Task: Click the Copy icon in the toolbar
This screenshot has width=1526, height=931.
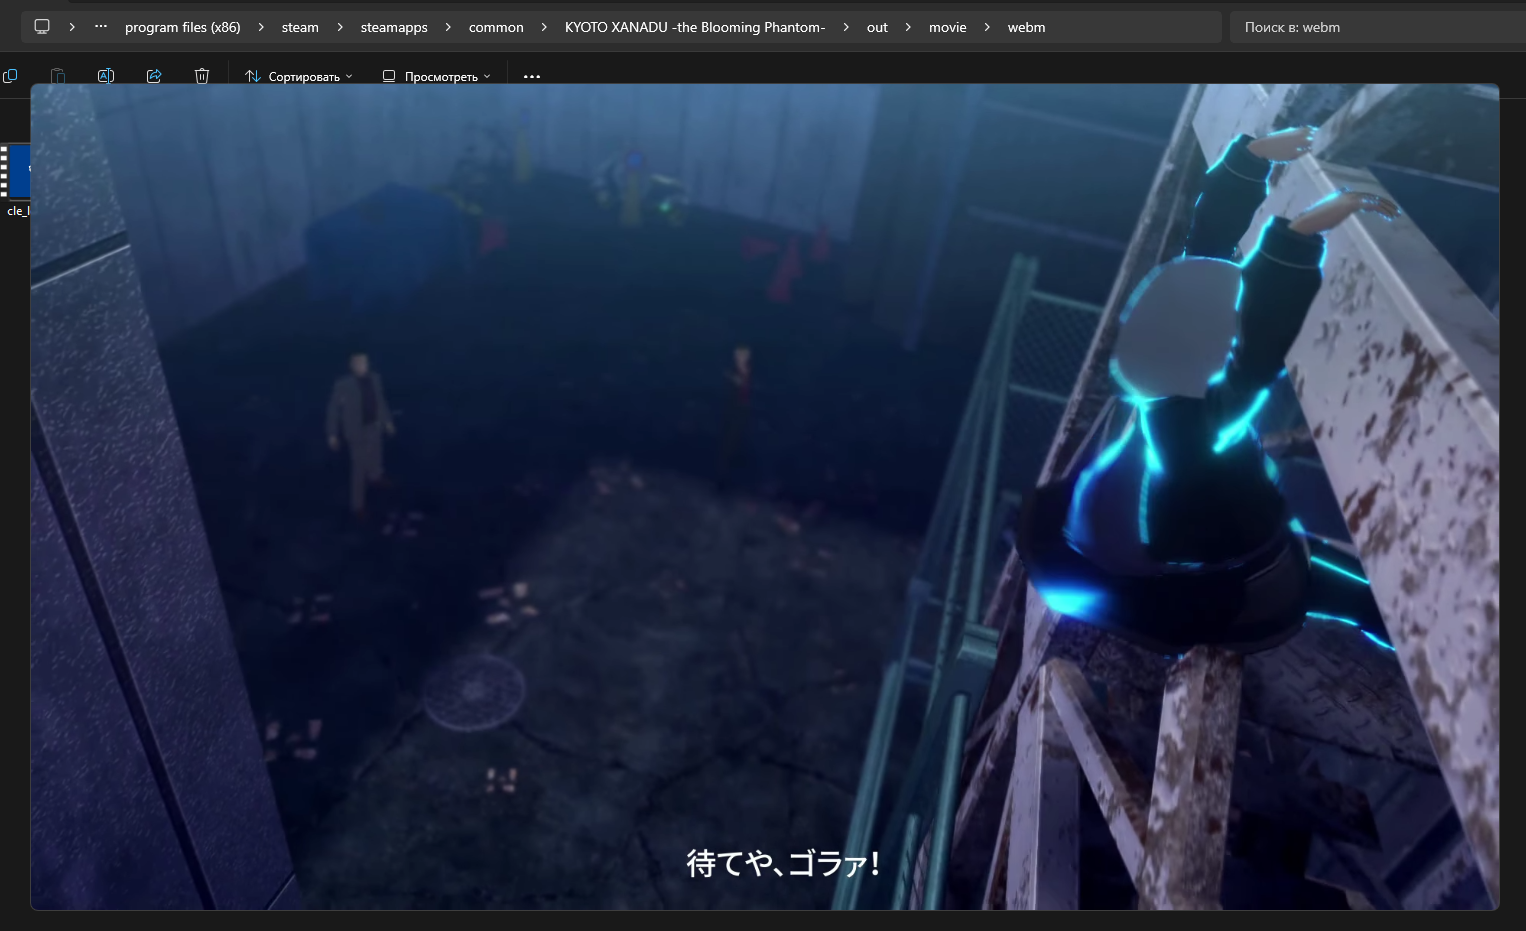Action: coord(10,76)
